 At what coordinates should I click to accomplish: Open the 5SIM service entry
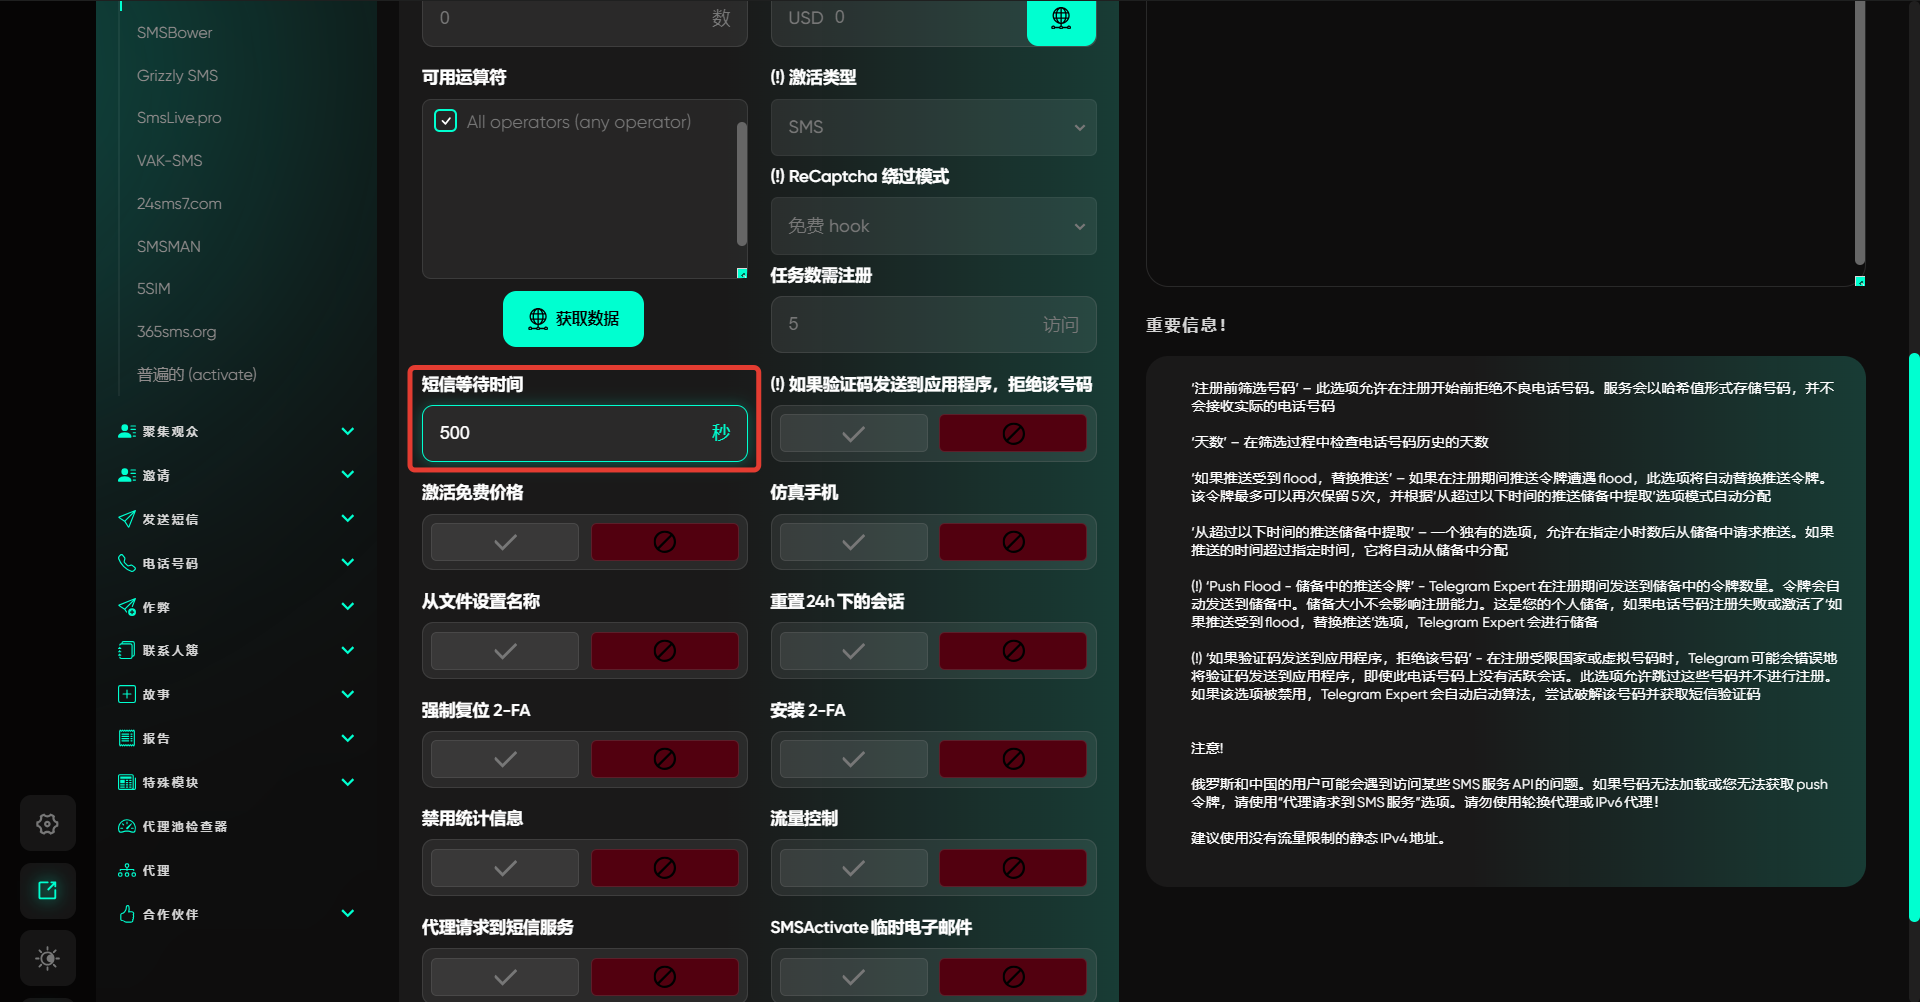(154, 289)
